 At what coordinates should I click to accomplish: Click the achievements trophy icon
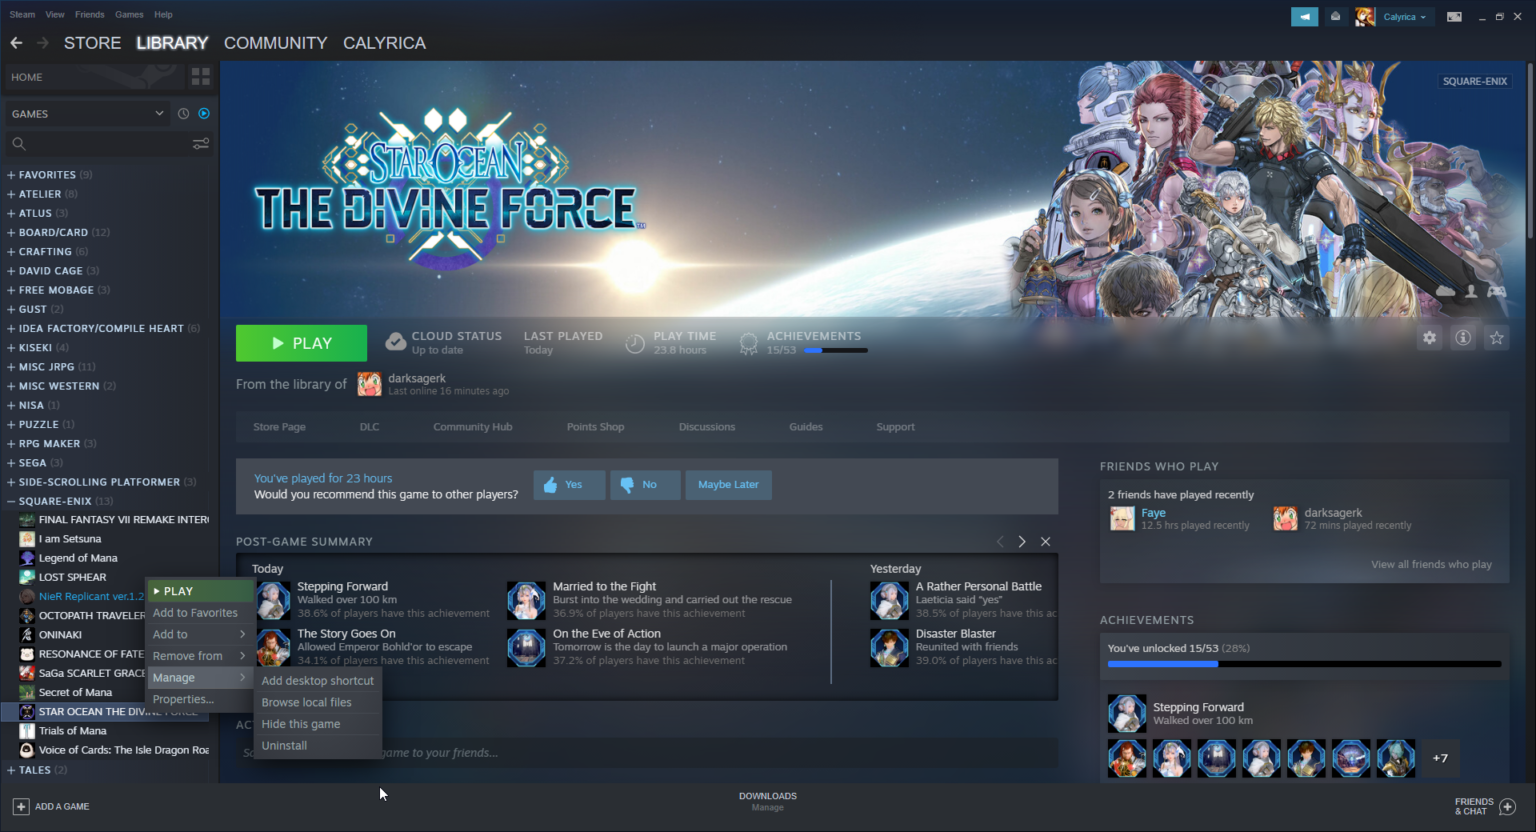pyautogui.click(x=748, y=343)
